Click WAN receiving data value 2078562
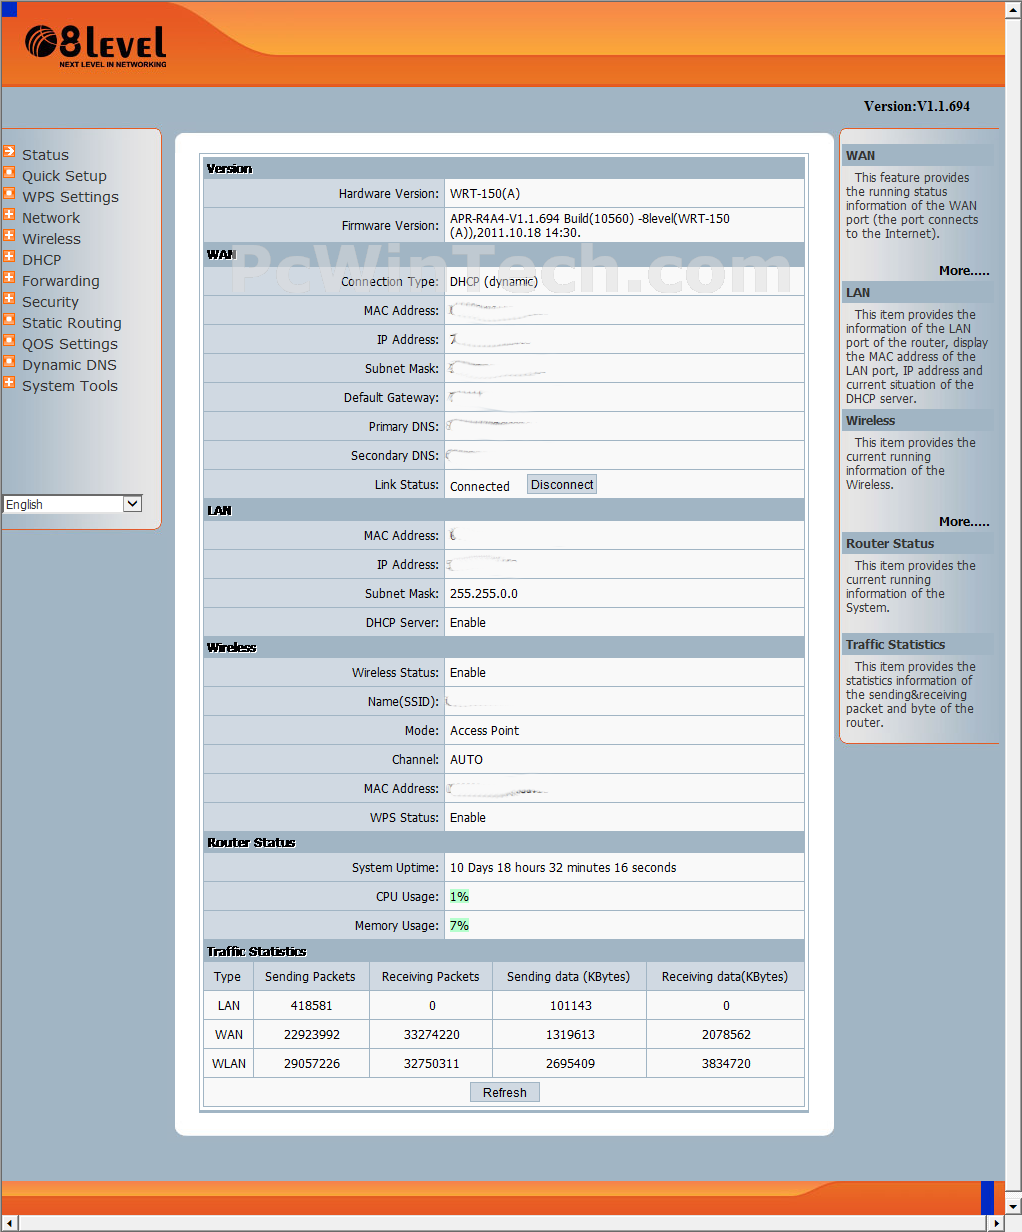This screenshot has height=1232, width=1022. point(726,1035)
